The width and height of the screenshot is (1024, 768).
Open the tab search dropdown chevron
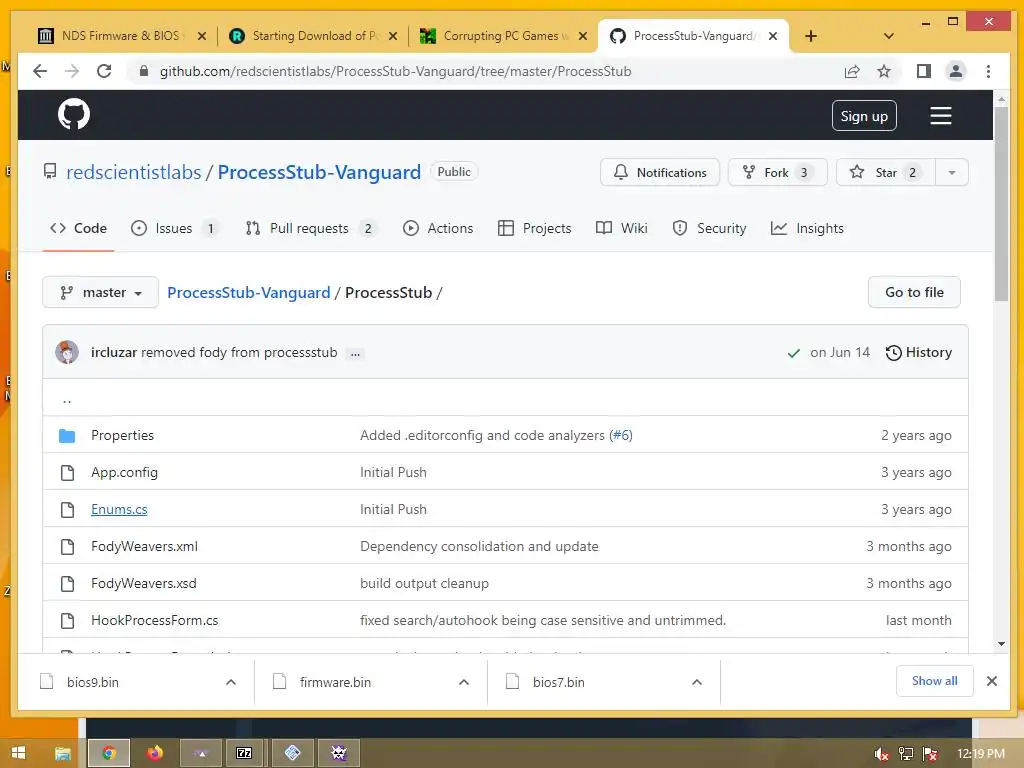click(888, 37)
